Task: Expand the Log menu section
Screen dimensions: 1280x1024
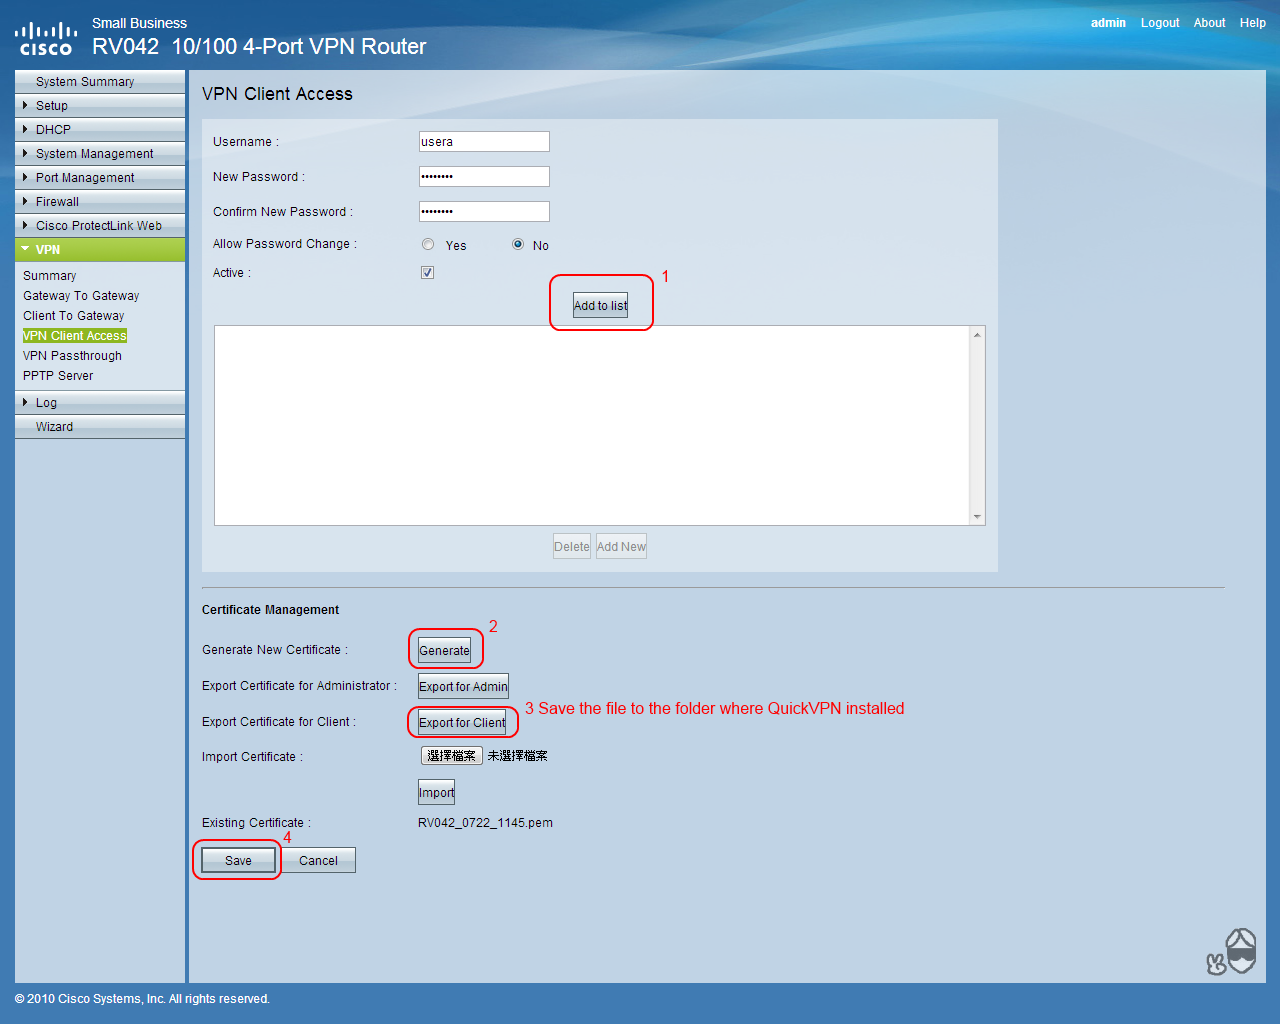Action: click(x=100, y=403)
